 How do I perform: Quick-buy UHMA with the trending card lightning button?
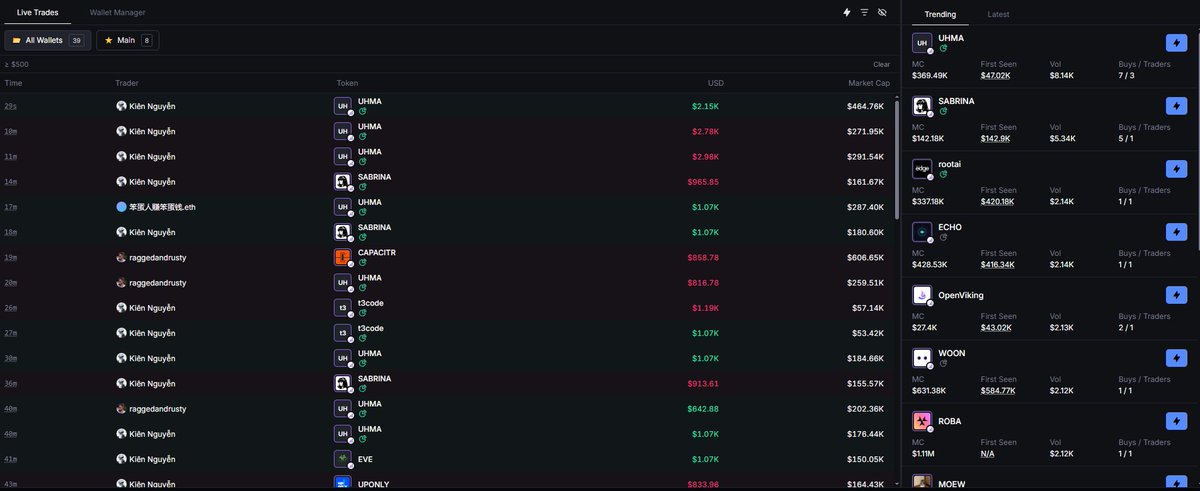[x=1177, y=43]
